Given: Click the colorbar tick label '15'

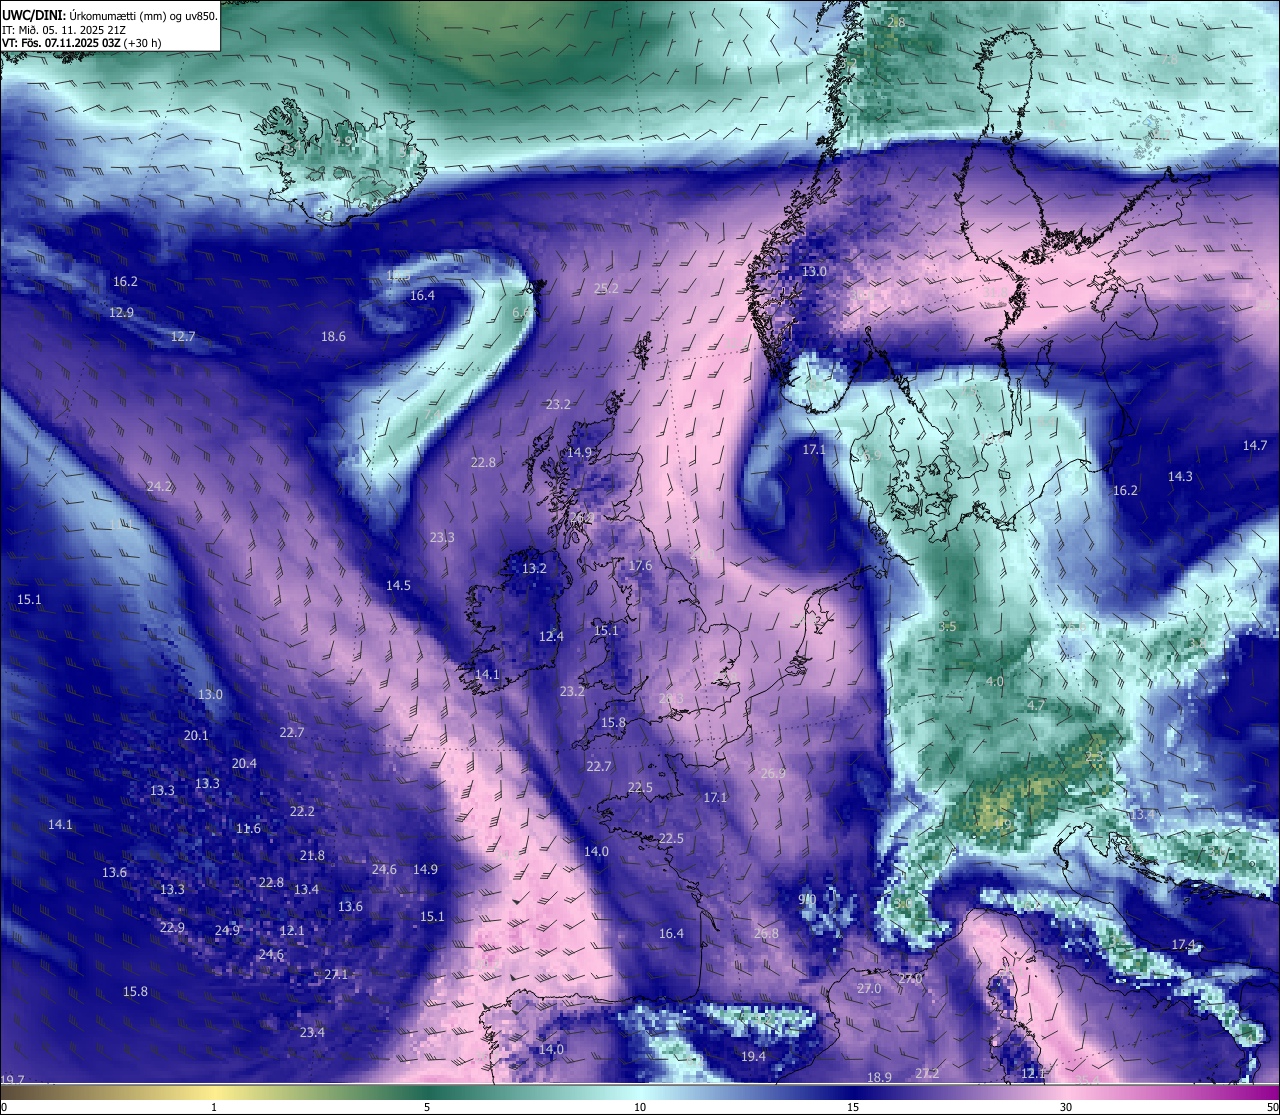Looking at the screenshot, I should [x=853, y=1107].
